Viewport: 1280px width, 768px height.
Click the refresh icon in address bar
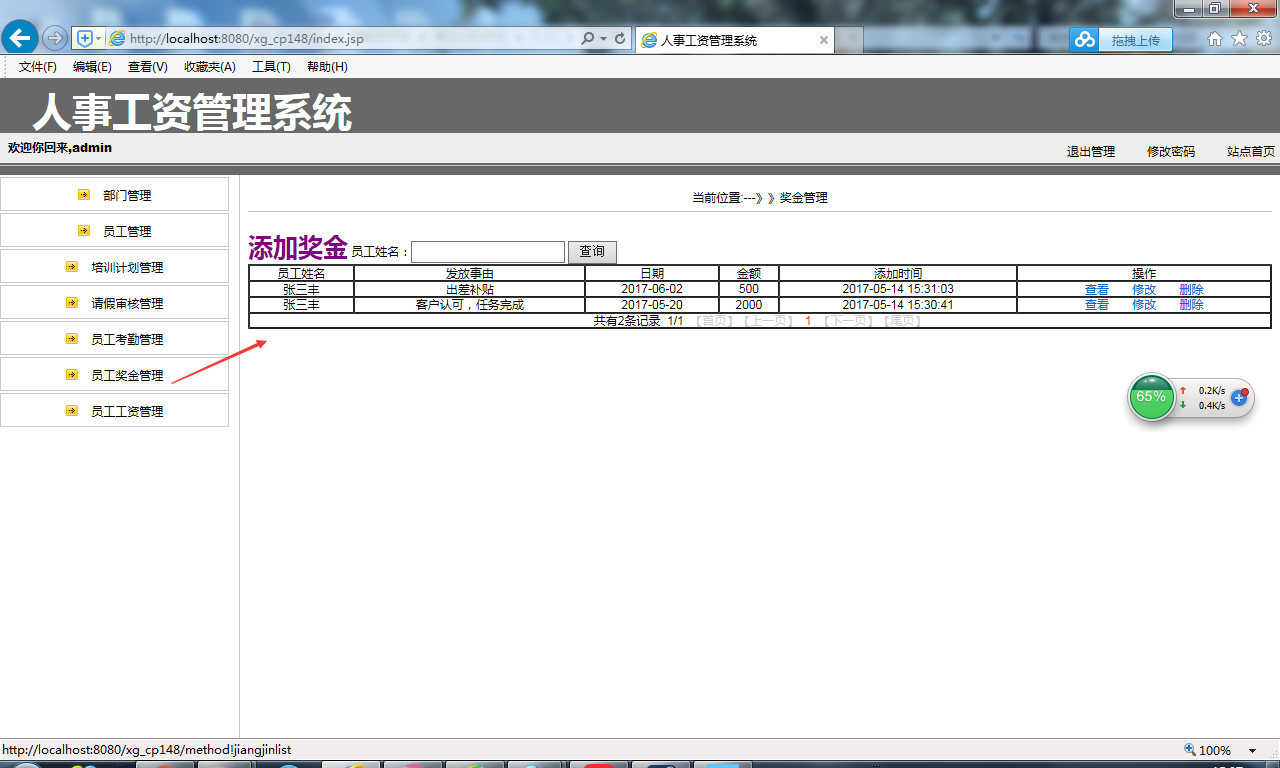(620, 39)
